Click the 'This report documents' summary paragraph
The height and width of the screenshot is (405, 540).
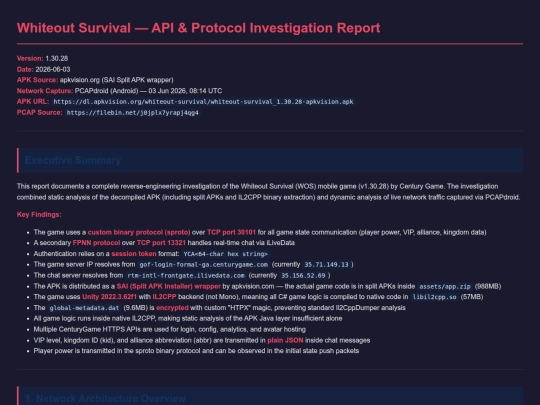click(268, 192)
